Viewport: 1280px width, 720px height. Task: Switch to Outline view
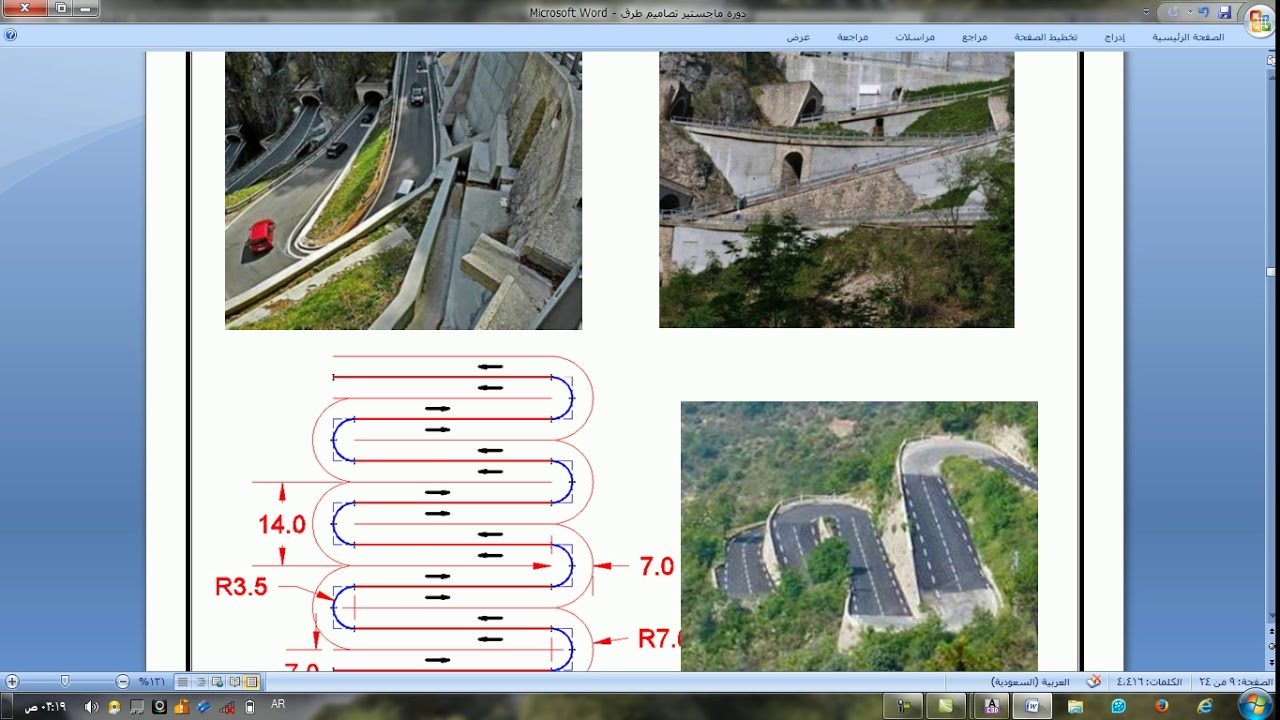point(200,682)
